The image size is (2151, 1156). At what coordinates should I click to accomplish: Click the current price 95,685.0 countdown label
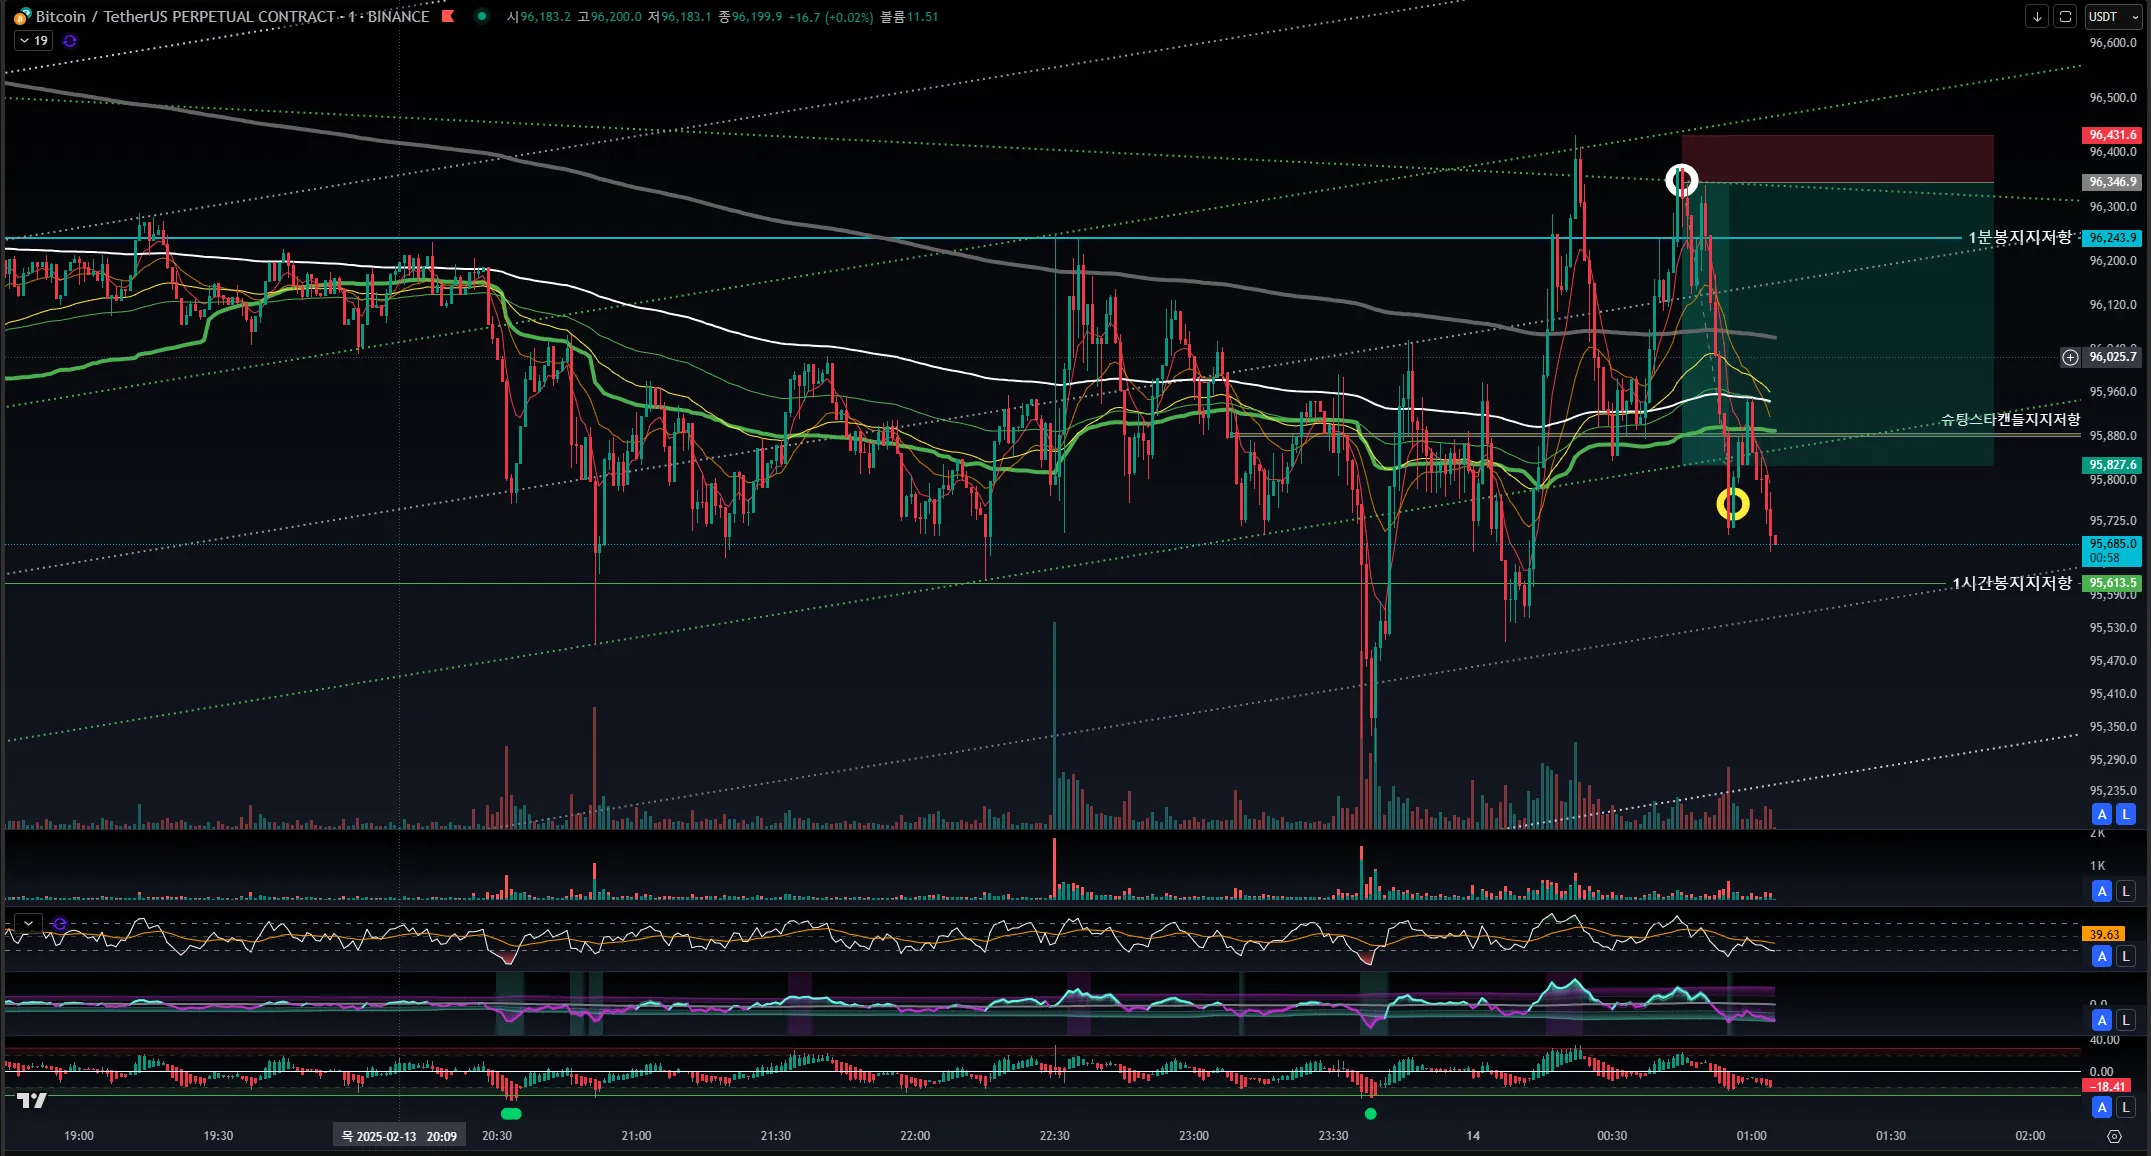pyautogui.click(x=2112, y=551)
